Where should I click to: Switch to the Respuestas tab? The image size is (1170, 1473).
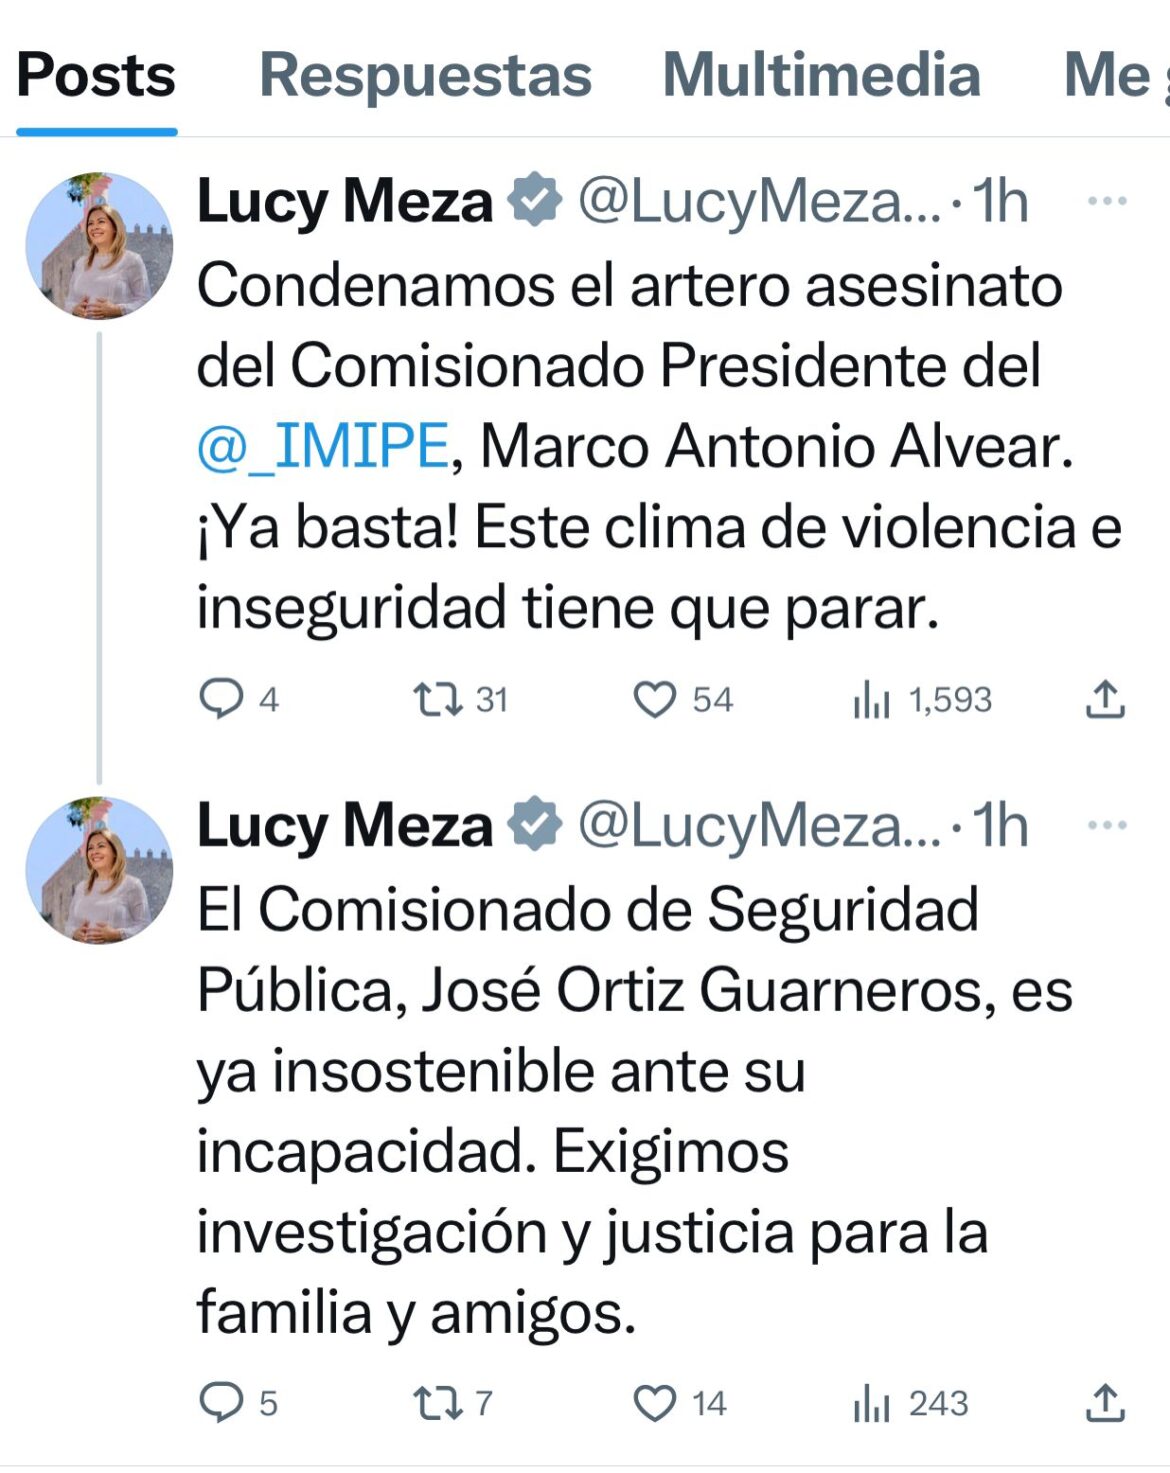click(425, 76)
